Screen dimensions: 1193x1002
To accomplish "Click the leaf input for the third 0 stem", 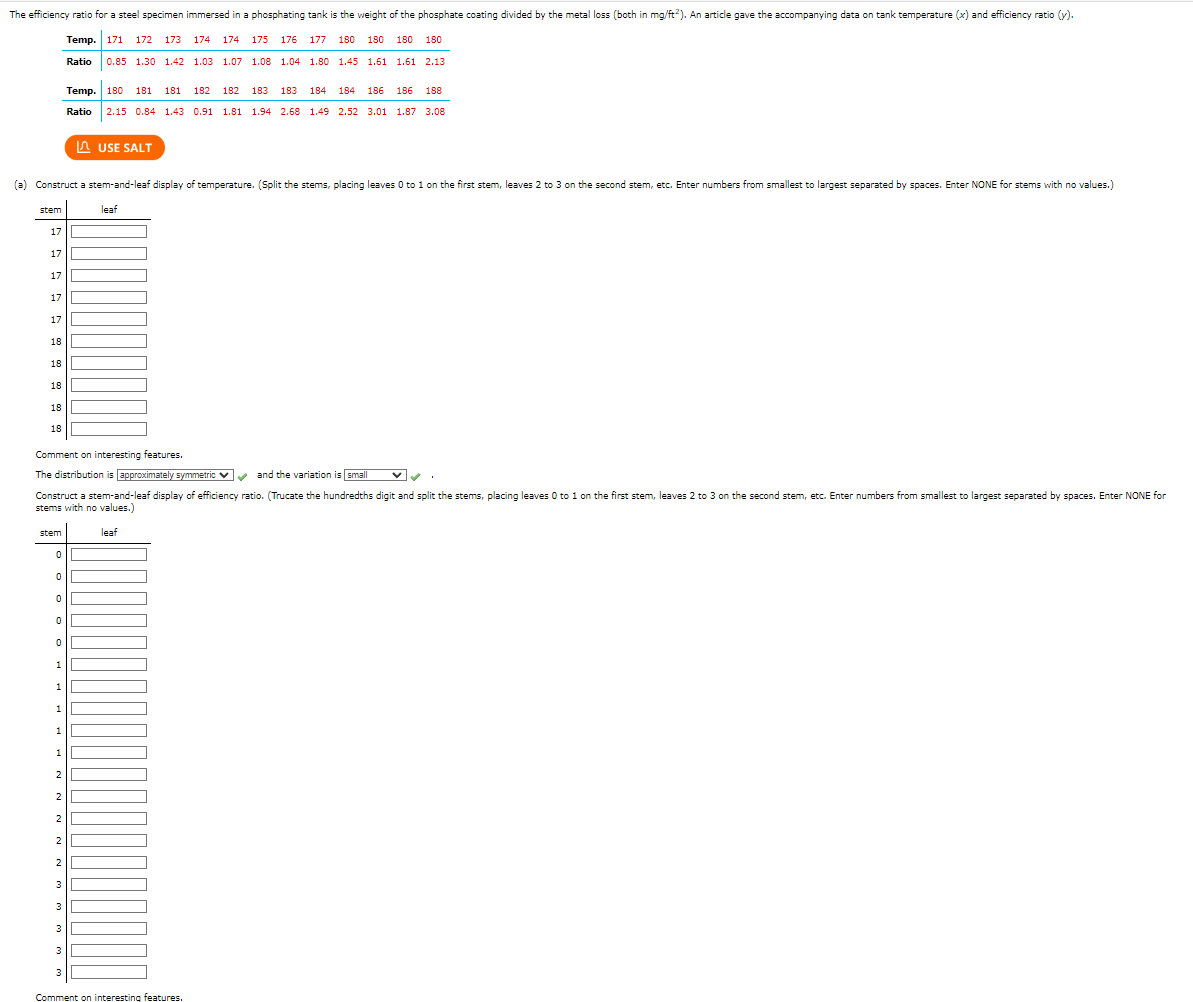I will (x=108, y=597).
